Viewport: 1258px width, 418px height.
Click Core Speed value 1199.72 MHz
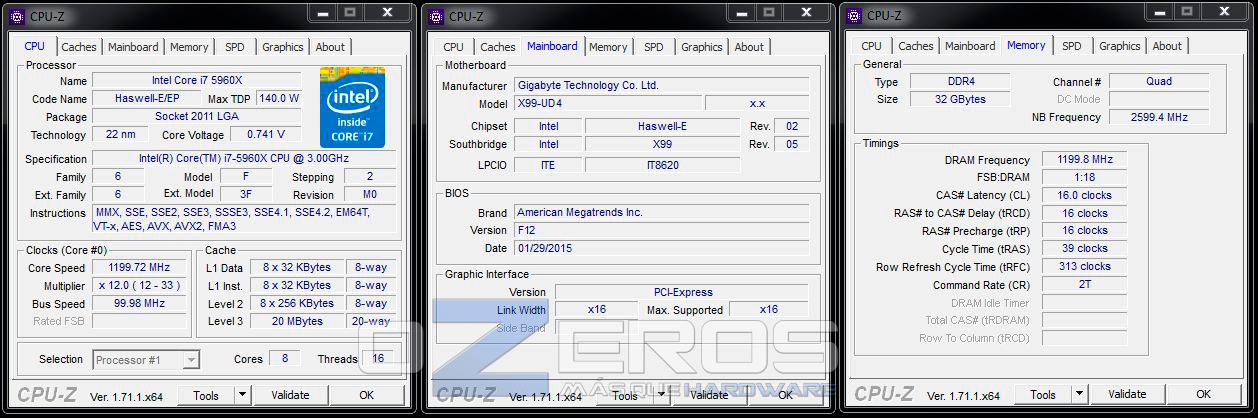[139, 268]
